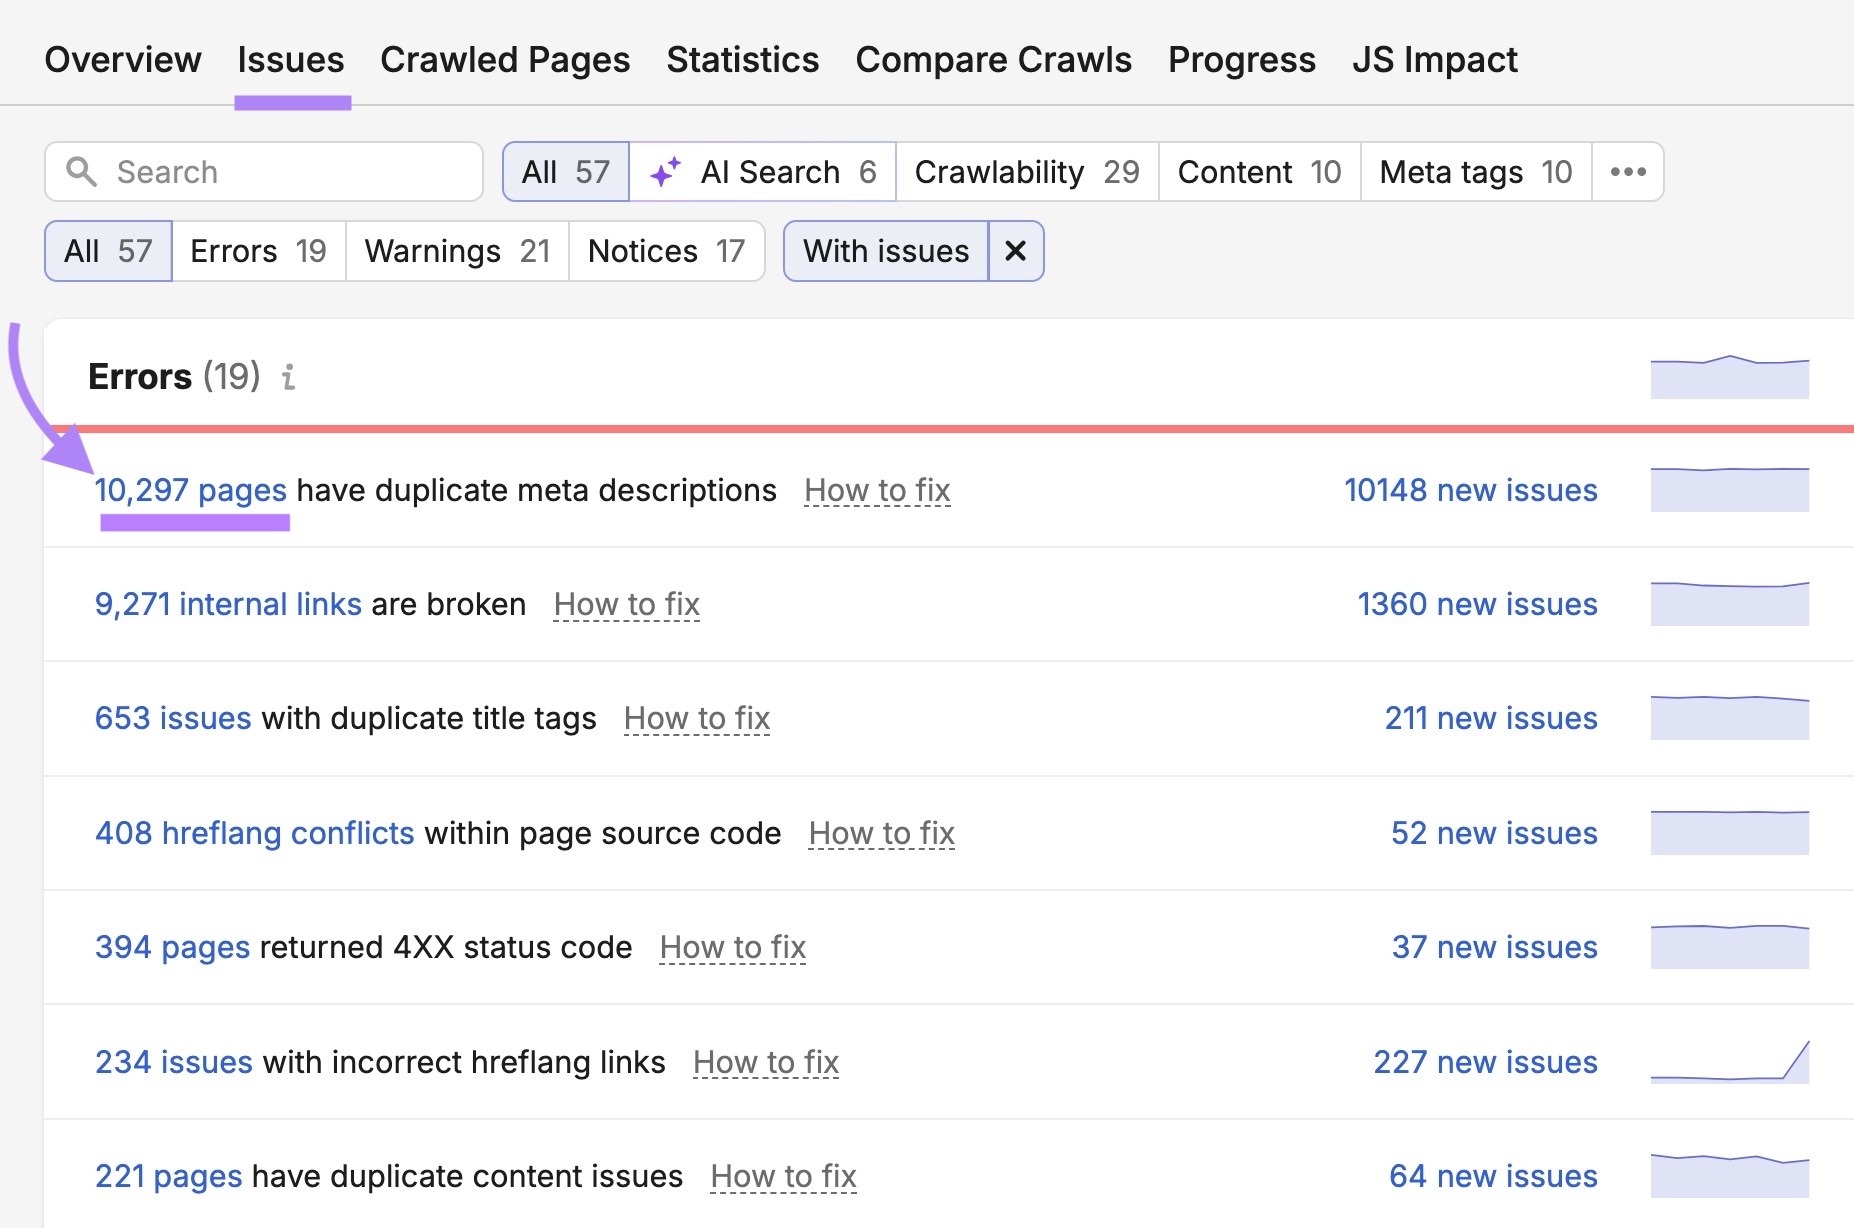This screenshot has width=1854, height=1228.
Task: Open the more categories ellipsis menu
Action: click(x=1628, y=172)
